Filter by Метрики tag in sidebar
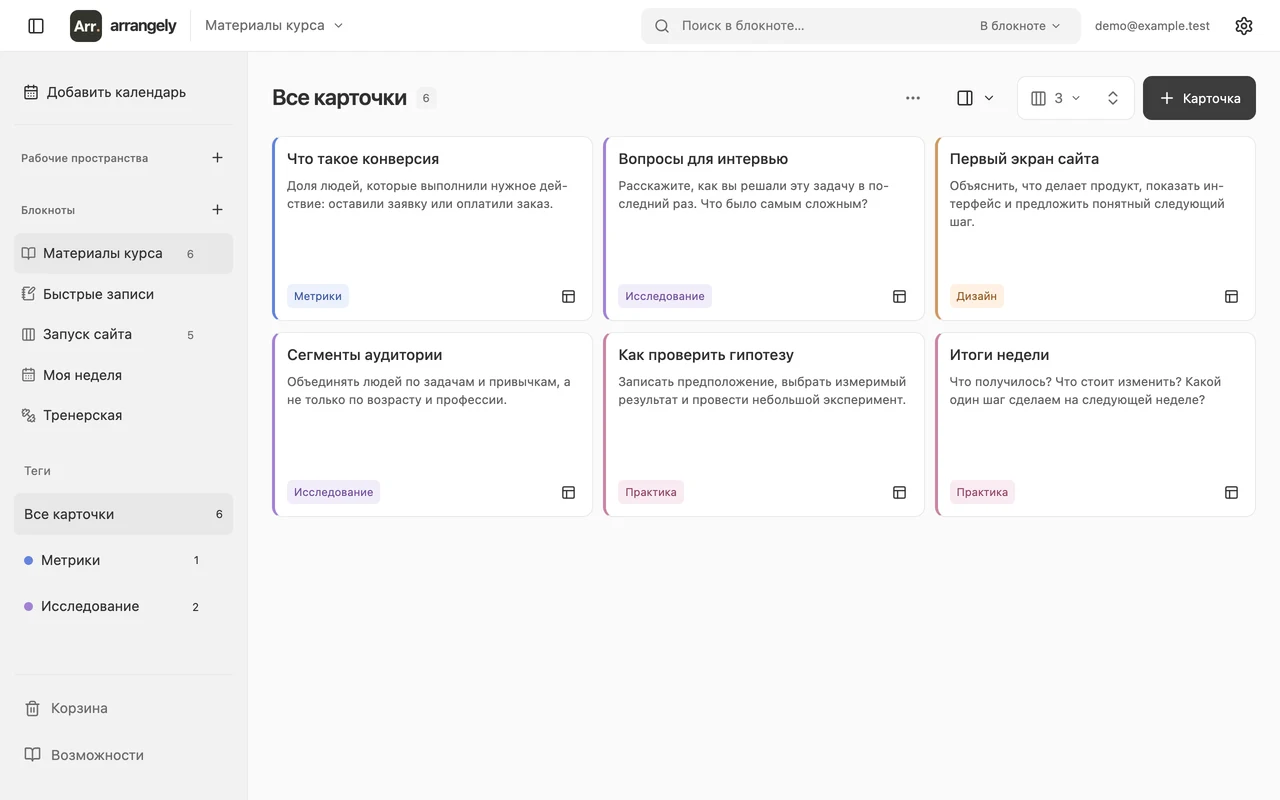 coord(123,560)
